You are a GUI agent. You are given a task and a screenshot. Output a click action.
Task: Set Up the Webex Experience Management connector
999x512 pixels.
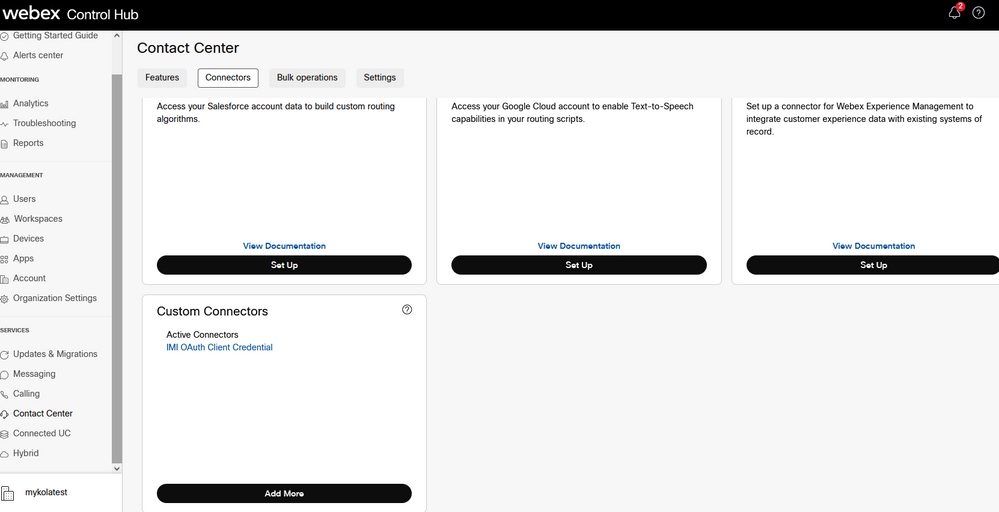pyautogui.click(x=873, y=265)
